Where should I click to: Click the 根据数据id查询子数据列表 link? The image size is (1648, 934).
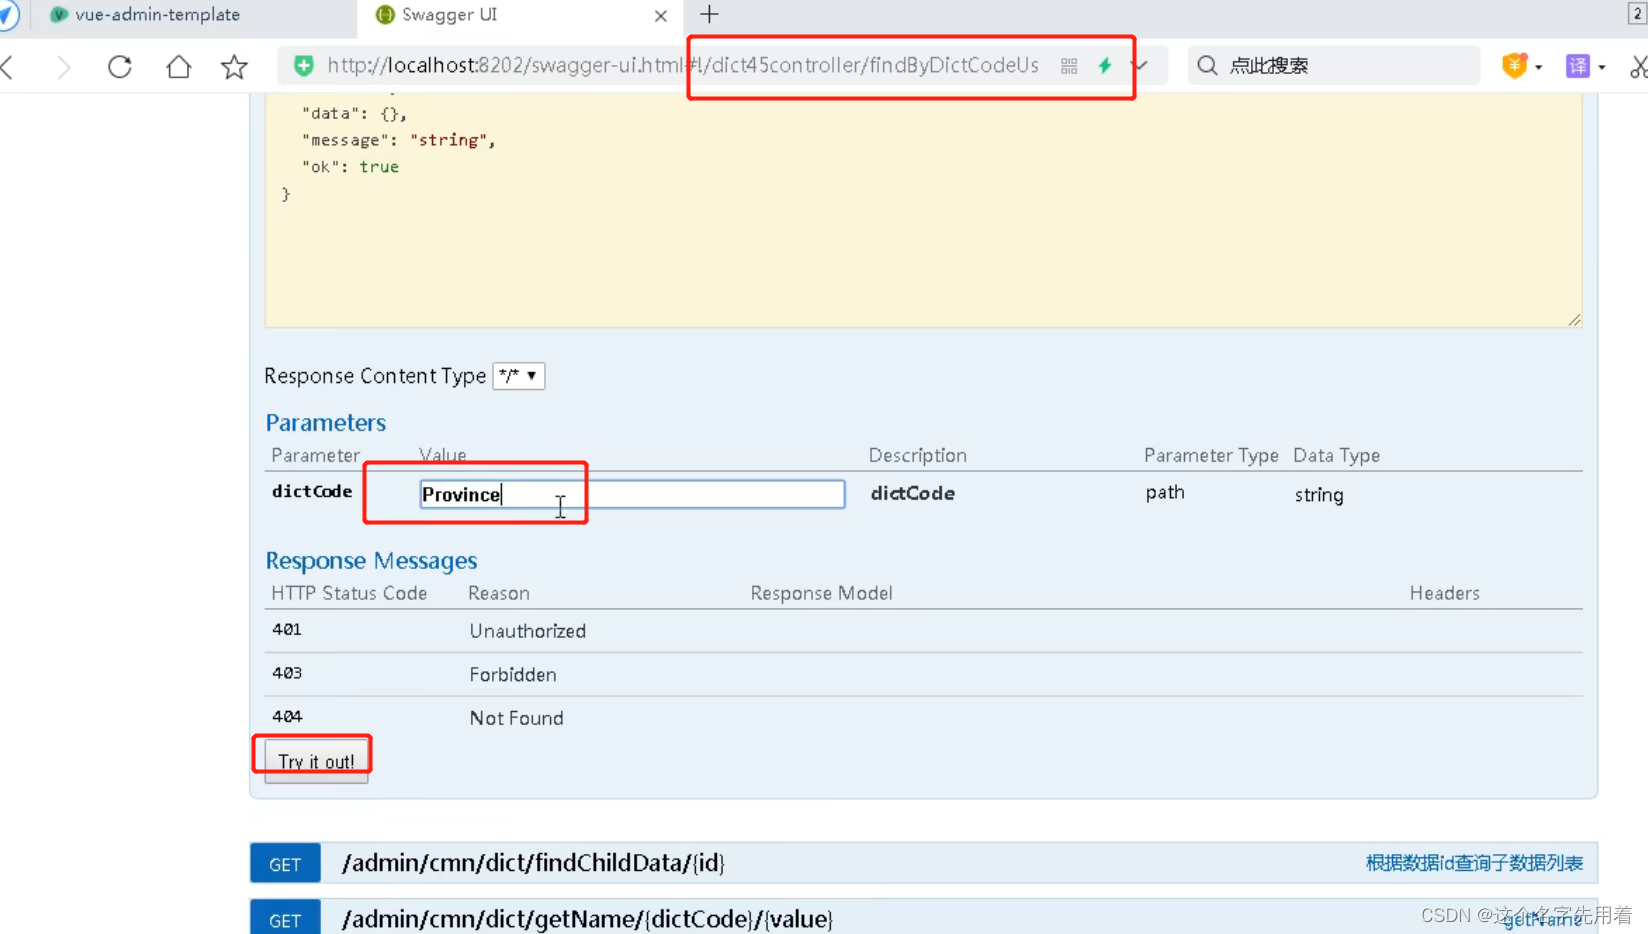coord(1474,863)
